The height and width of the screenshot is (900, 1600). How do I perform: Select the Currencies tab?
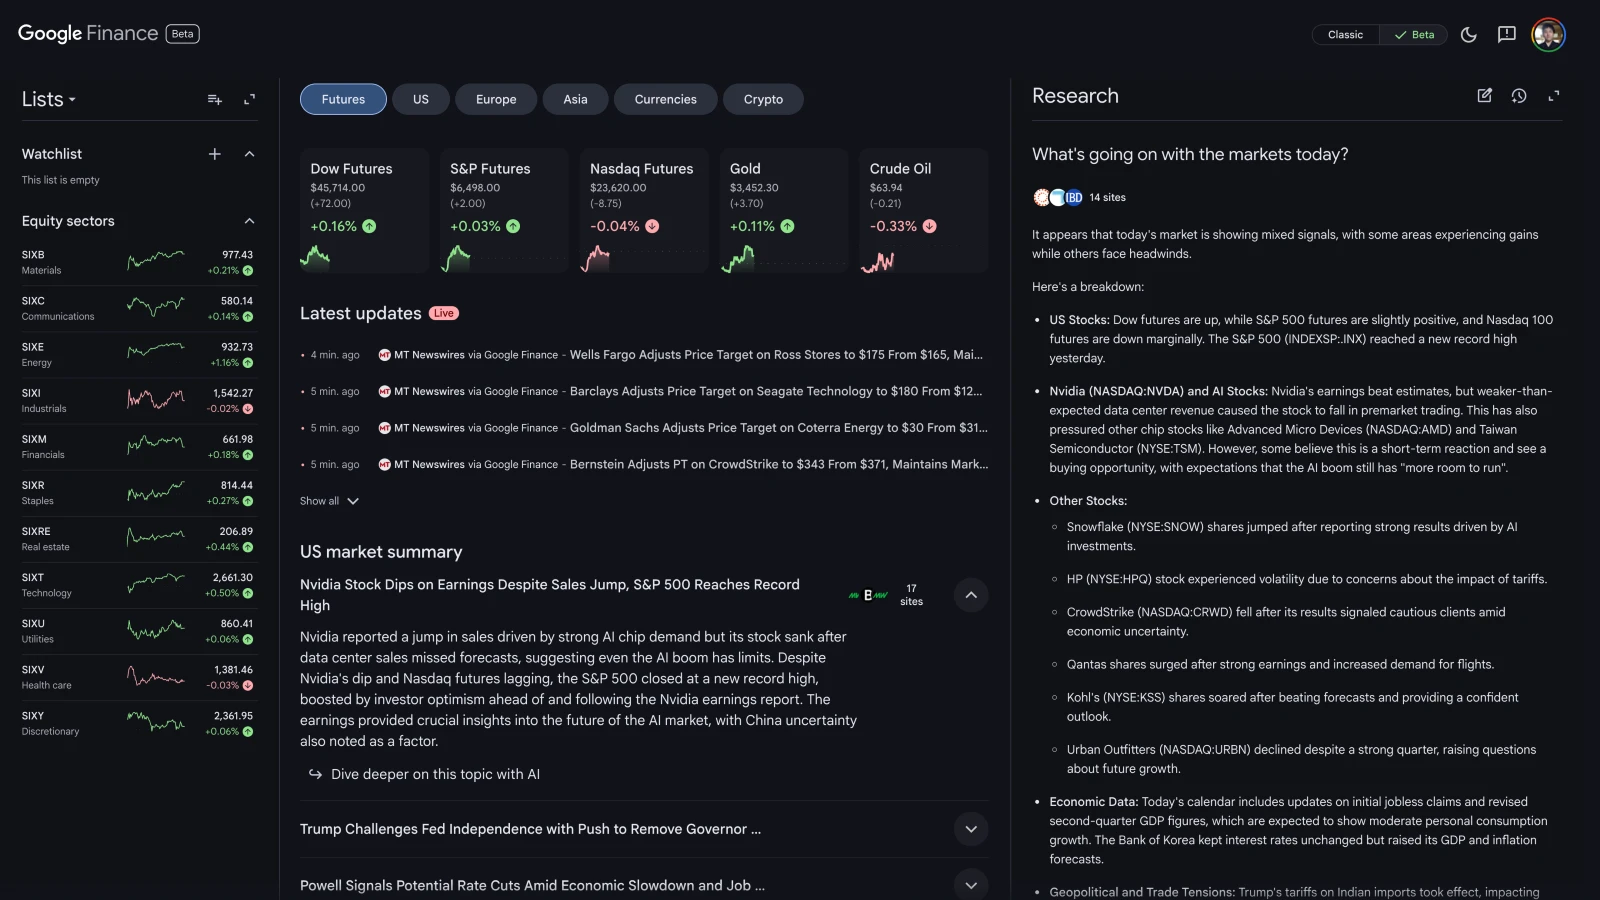click(x=665, y=99)
